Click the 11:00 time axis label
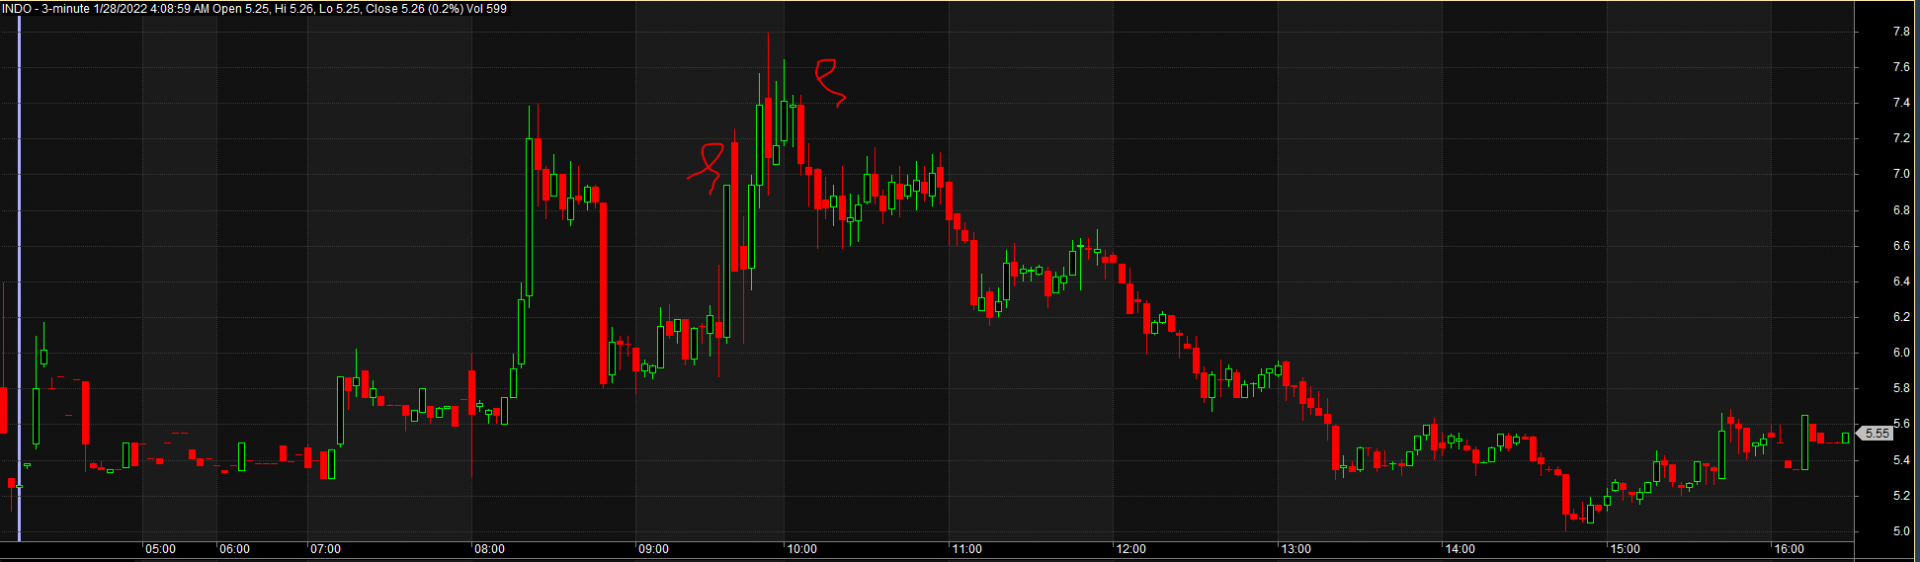Screen dimensions: 1920x562 [967, 549]
